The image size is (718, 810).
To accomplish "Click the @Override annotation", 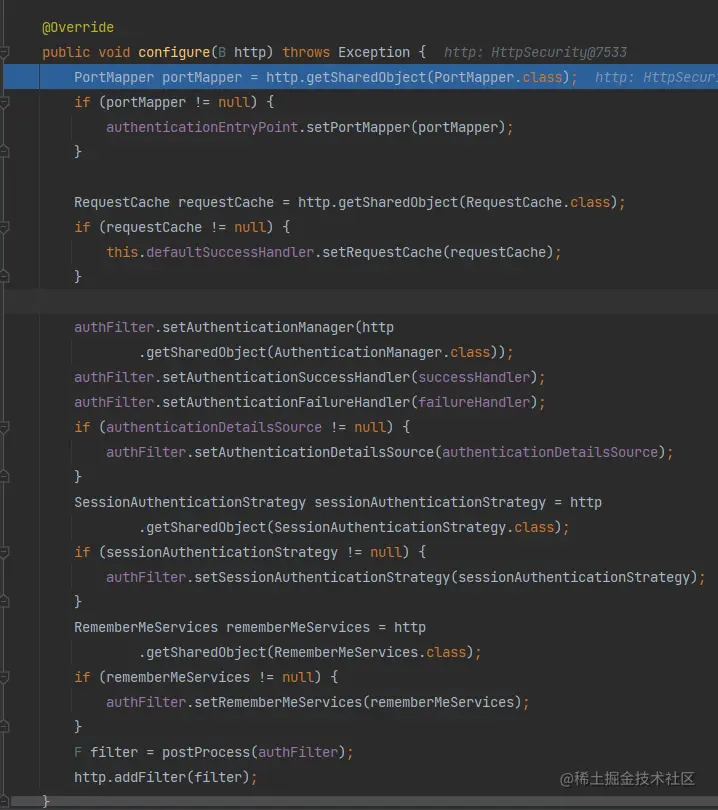I will tap(78, 27).
